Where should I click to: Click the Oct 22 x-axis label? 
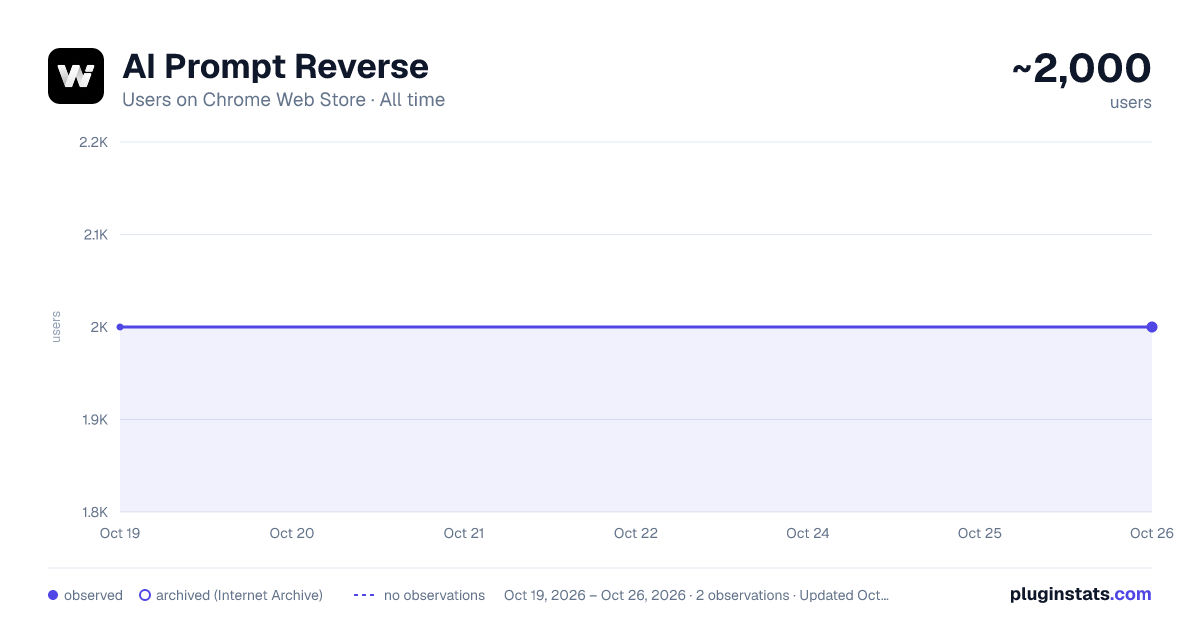(x=636, y=533)
